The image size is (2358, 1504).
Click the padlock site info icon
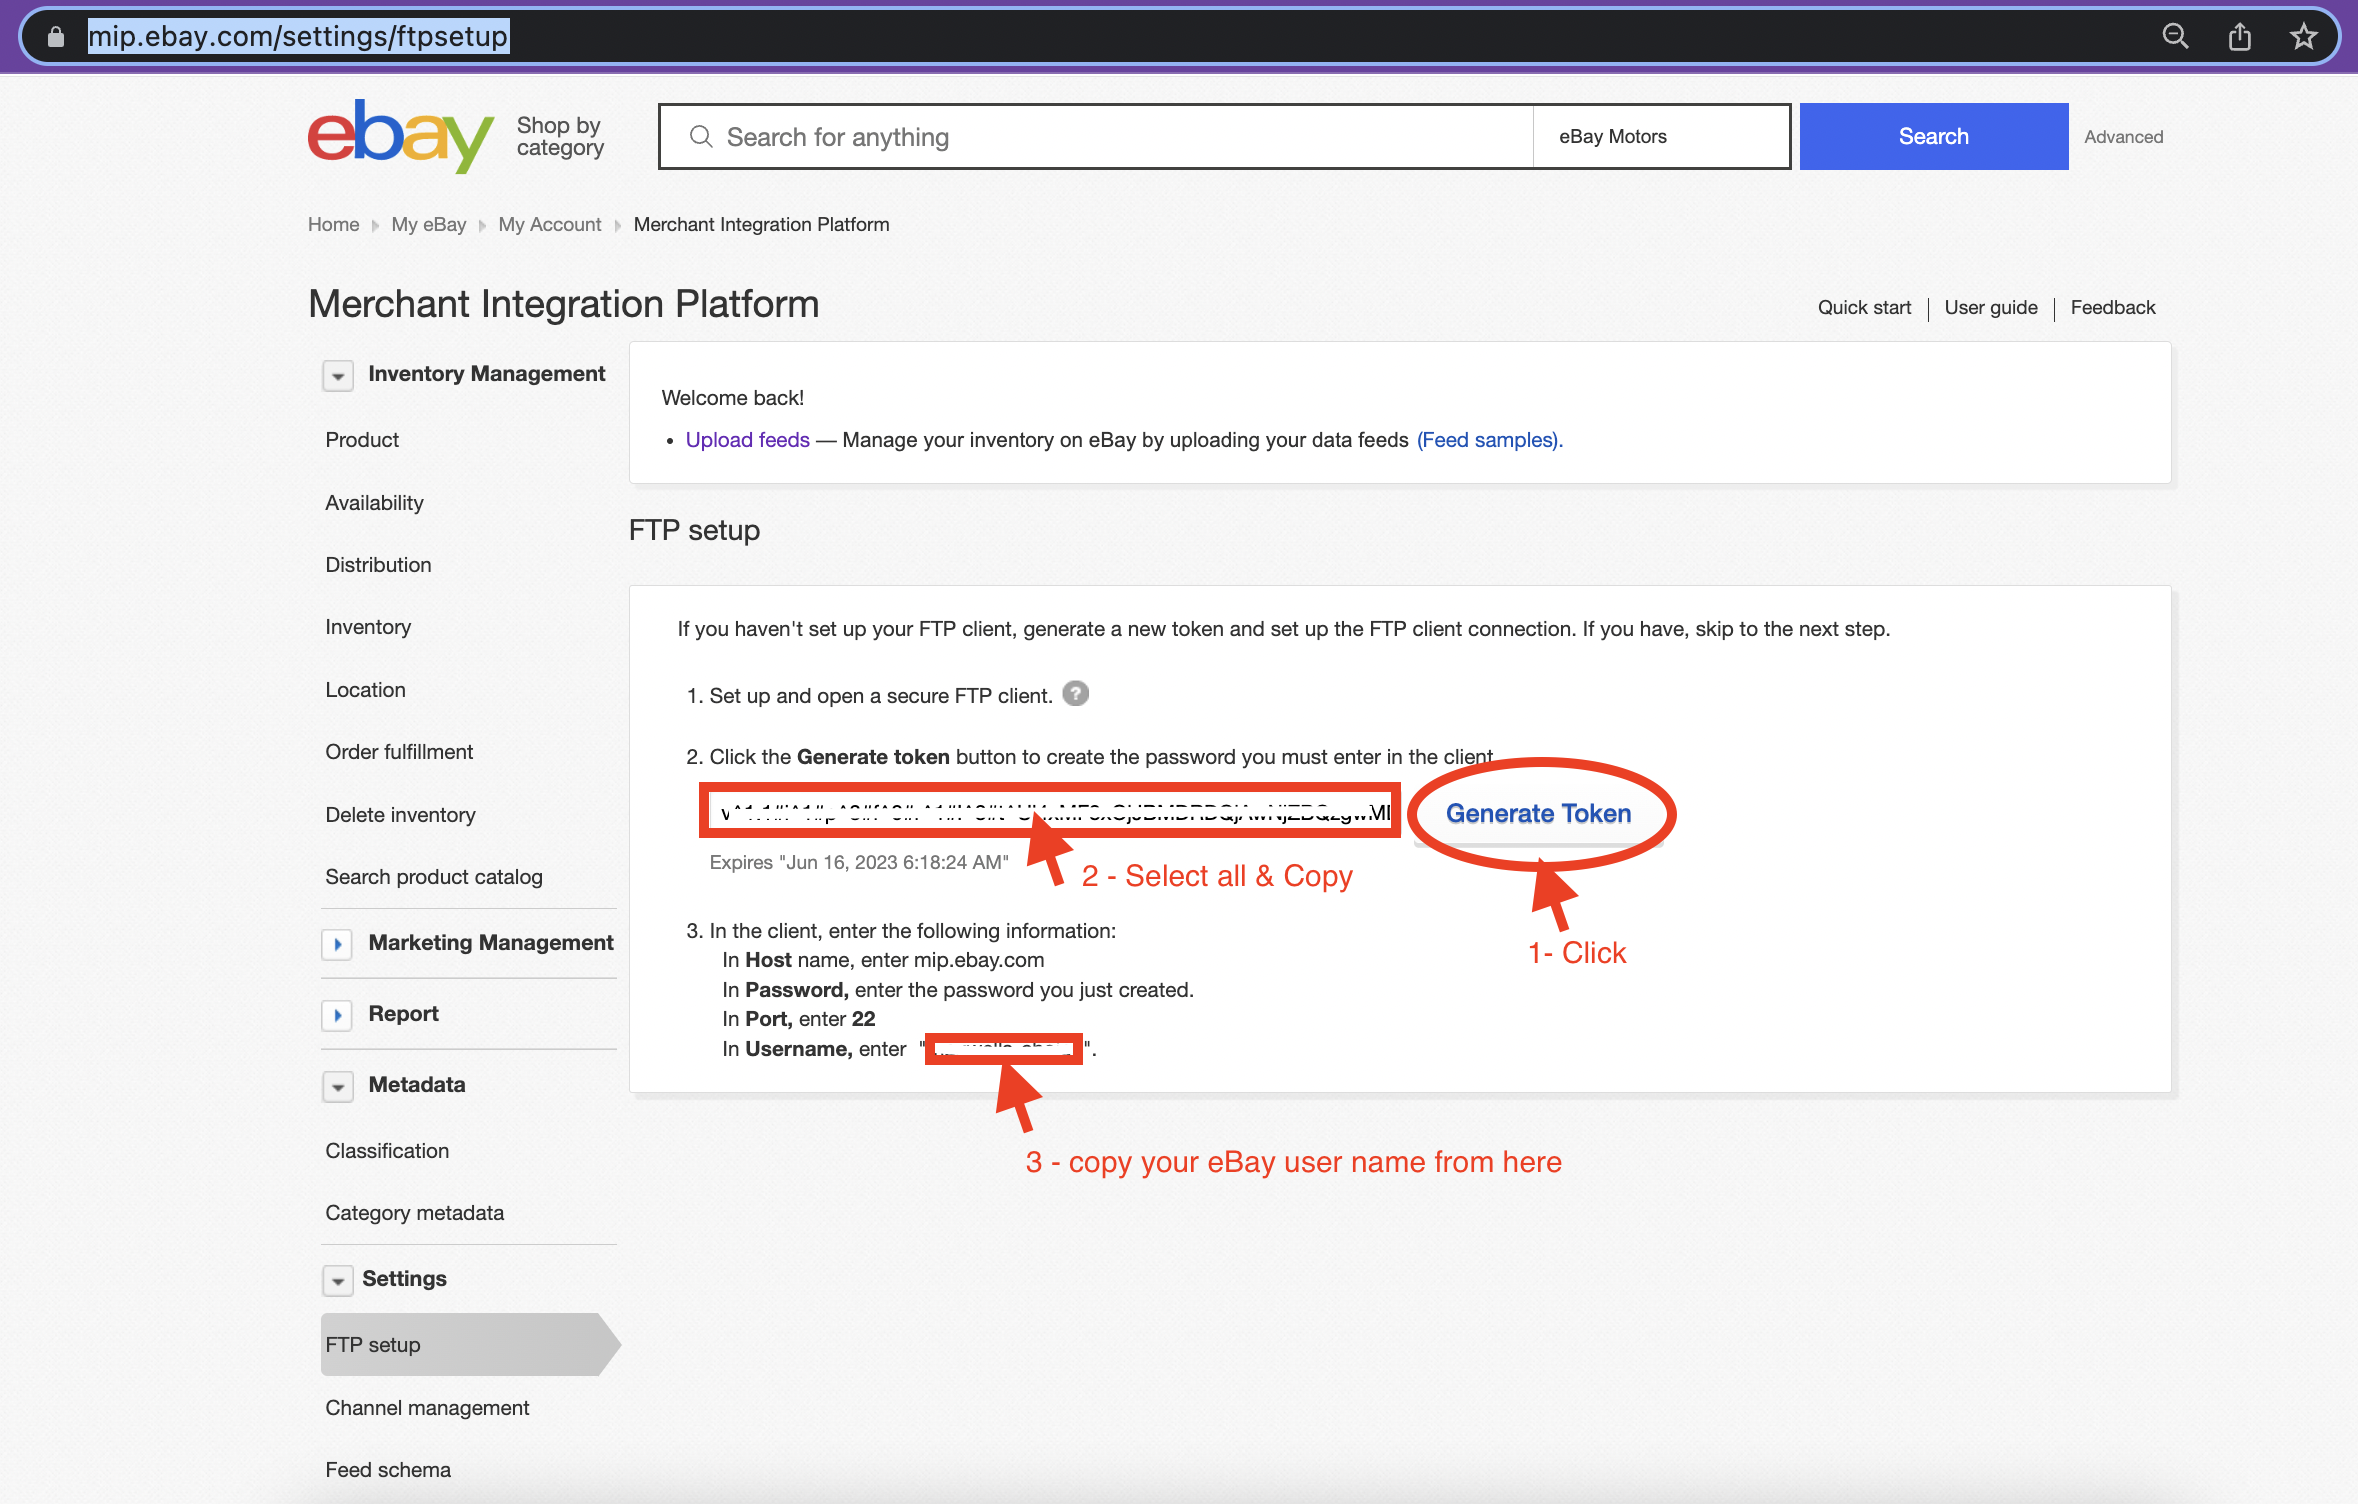(56, 37)
